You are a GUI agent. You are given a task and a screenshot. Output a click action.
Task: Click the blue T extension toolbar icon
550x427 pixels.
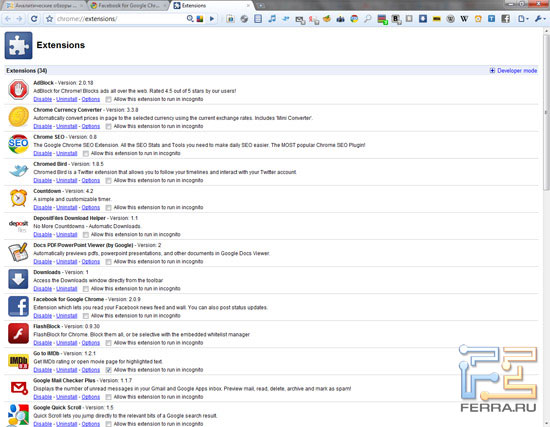point(491,19)
